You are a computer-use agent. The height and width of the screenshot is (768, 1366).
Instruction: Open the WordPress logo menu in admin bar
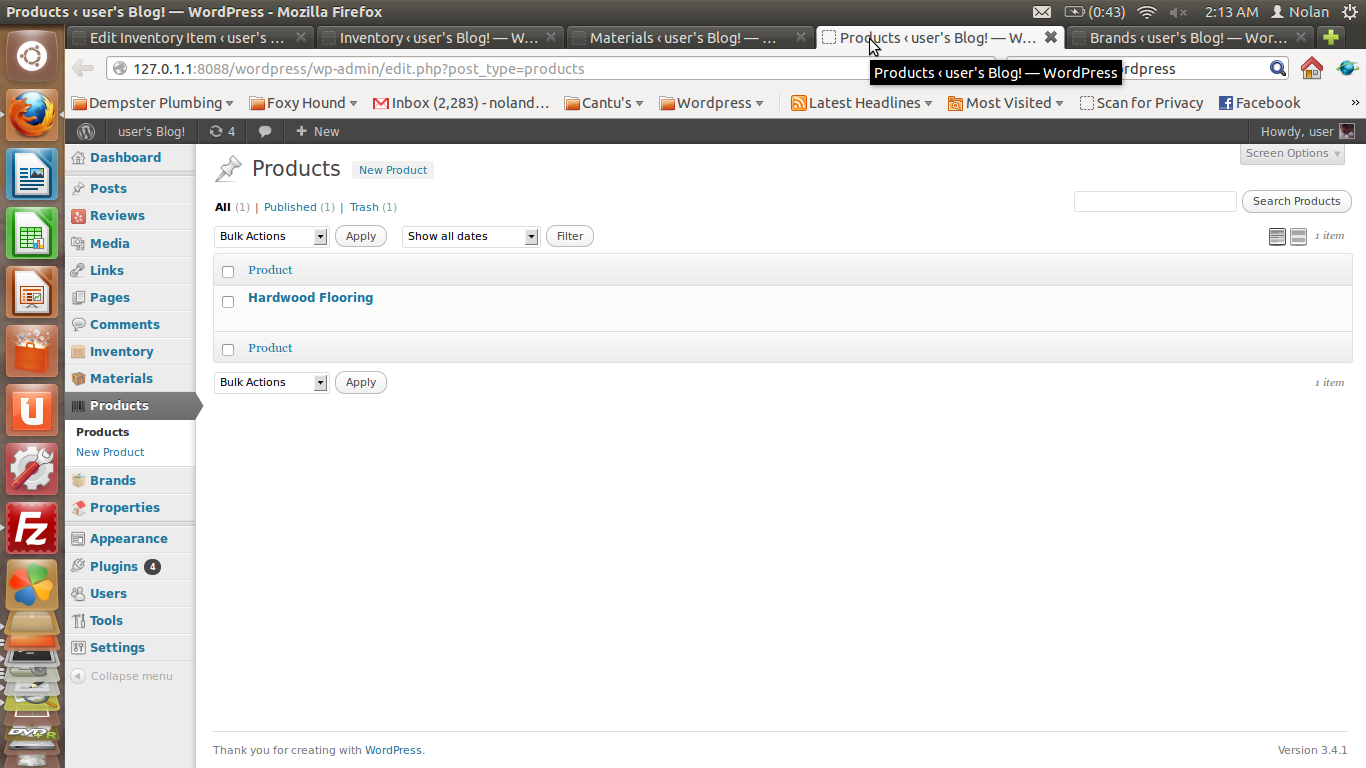point(86,131)
